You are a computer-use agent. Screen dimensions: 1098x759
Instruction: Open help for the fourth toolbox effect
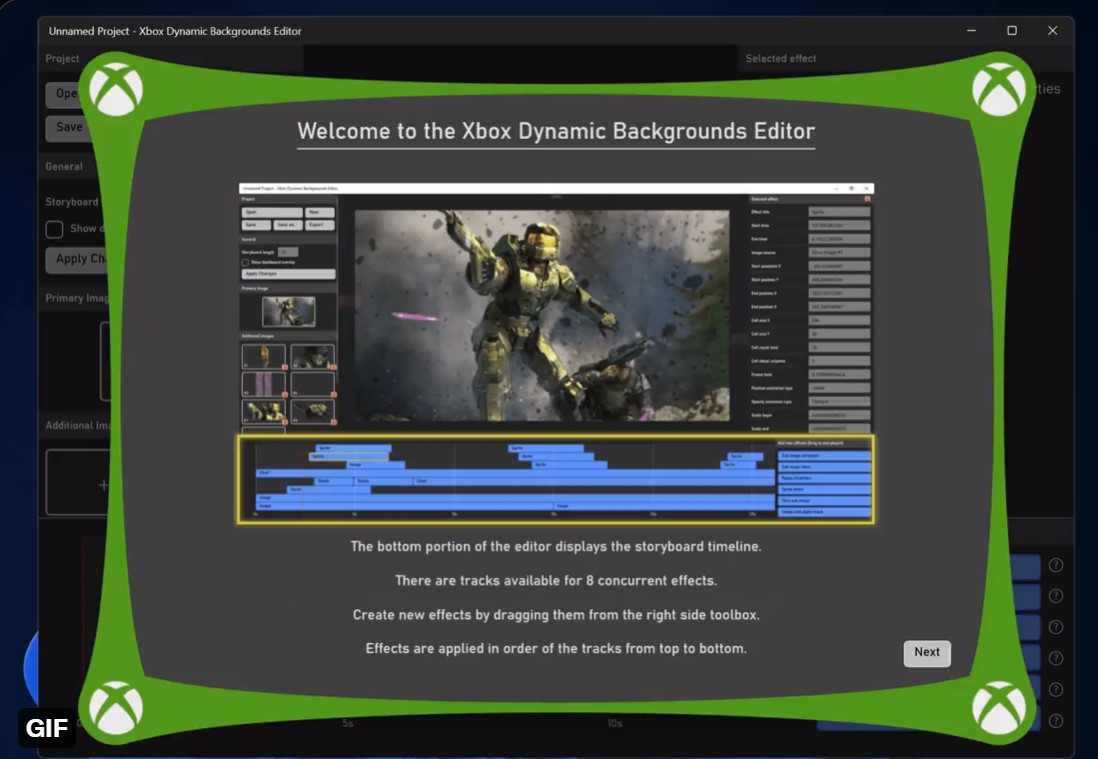pos(1055,658)
